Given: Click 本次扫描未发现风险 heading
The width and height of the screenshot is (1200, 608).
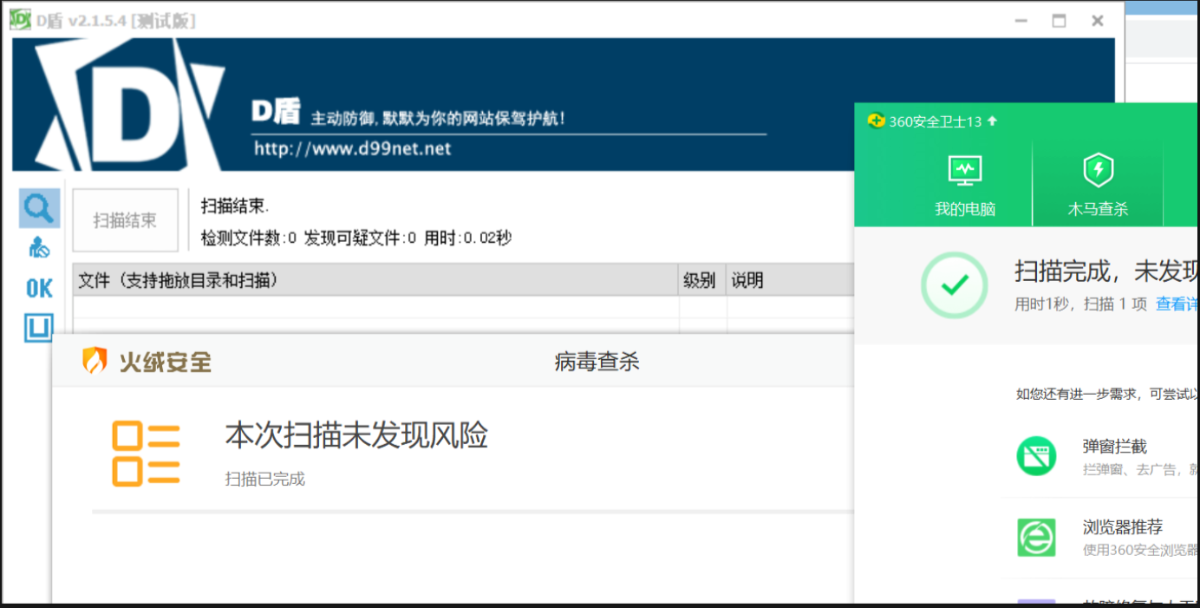Looking at the screenshot, I should tap(357, 436).
